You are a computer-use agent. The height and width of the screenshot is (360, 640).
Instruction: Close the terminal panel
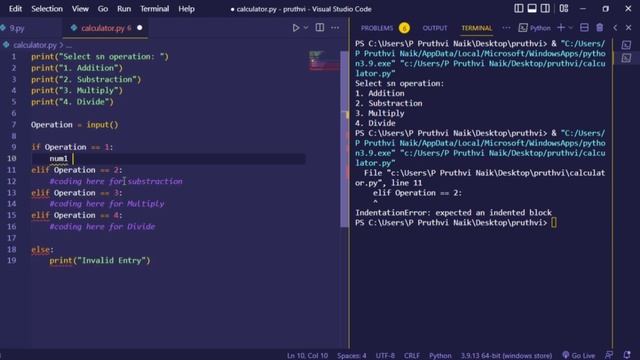pyautogui.click(x=629, y=28)
